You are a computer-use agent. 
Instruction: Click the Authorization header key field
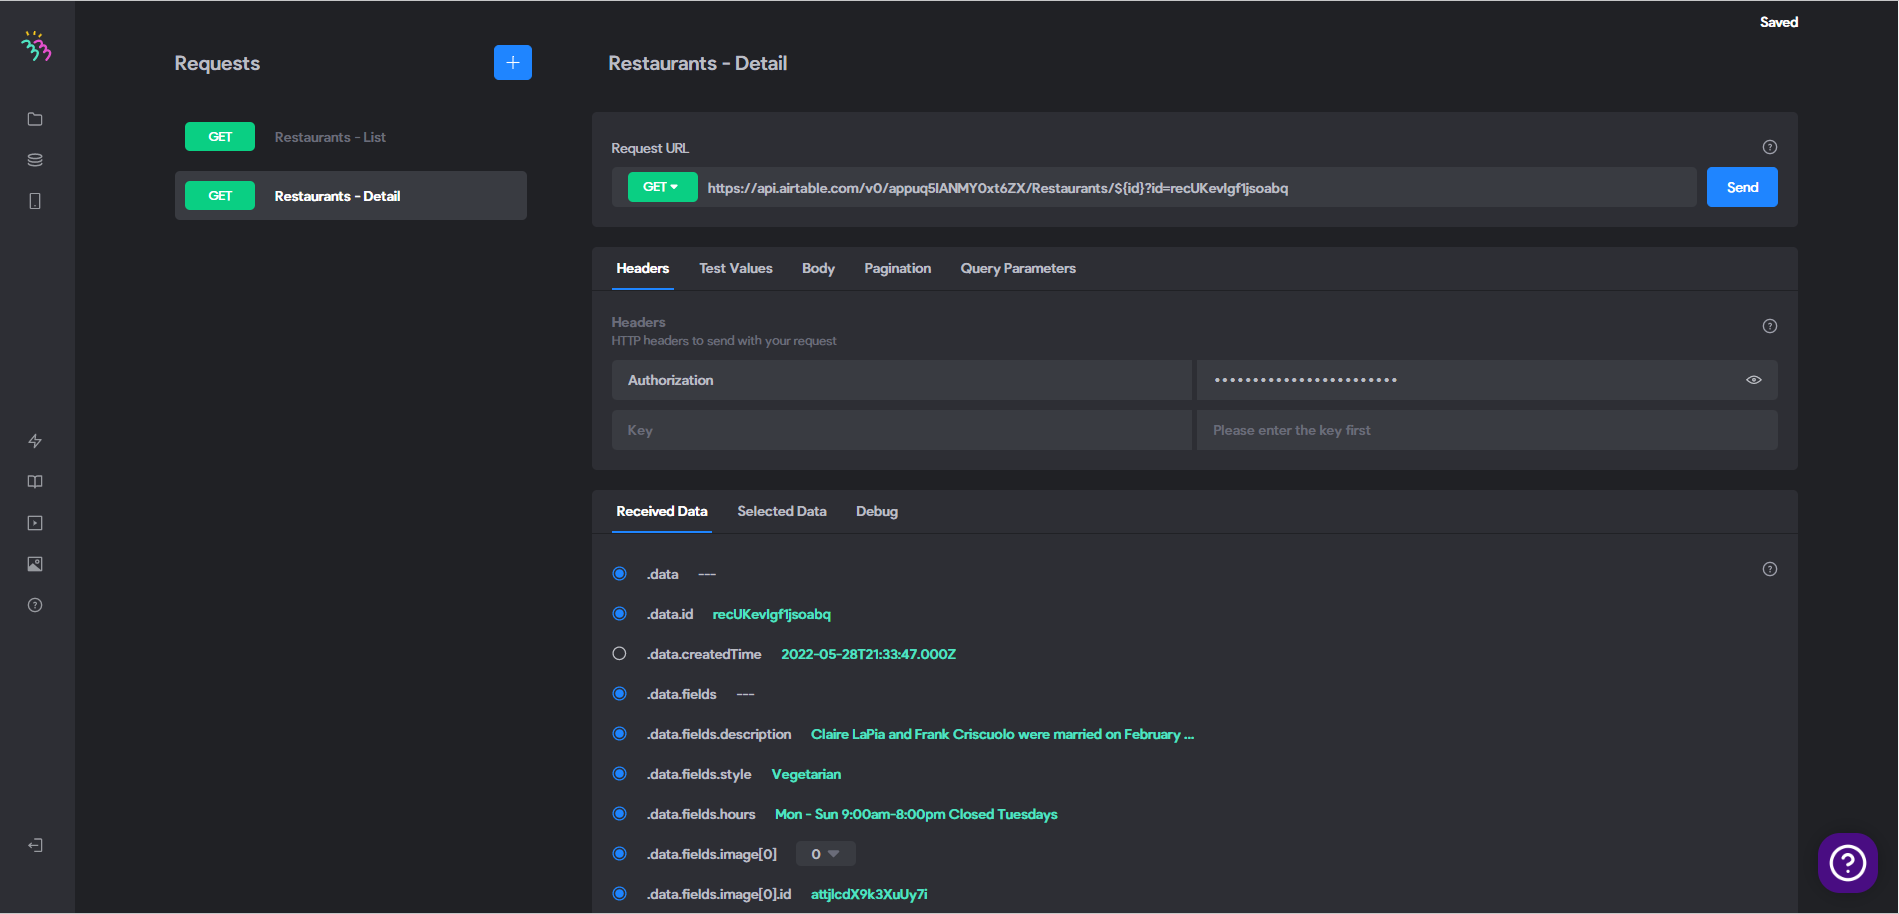tap(901, 380)
